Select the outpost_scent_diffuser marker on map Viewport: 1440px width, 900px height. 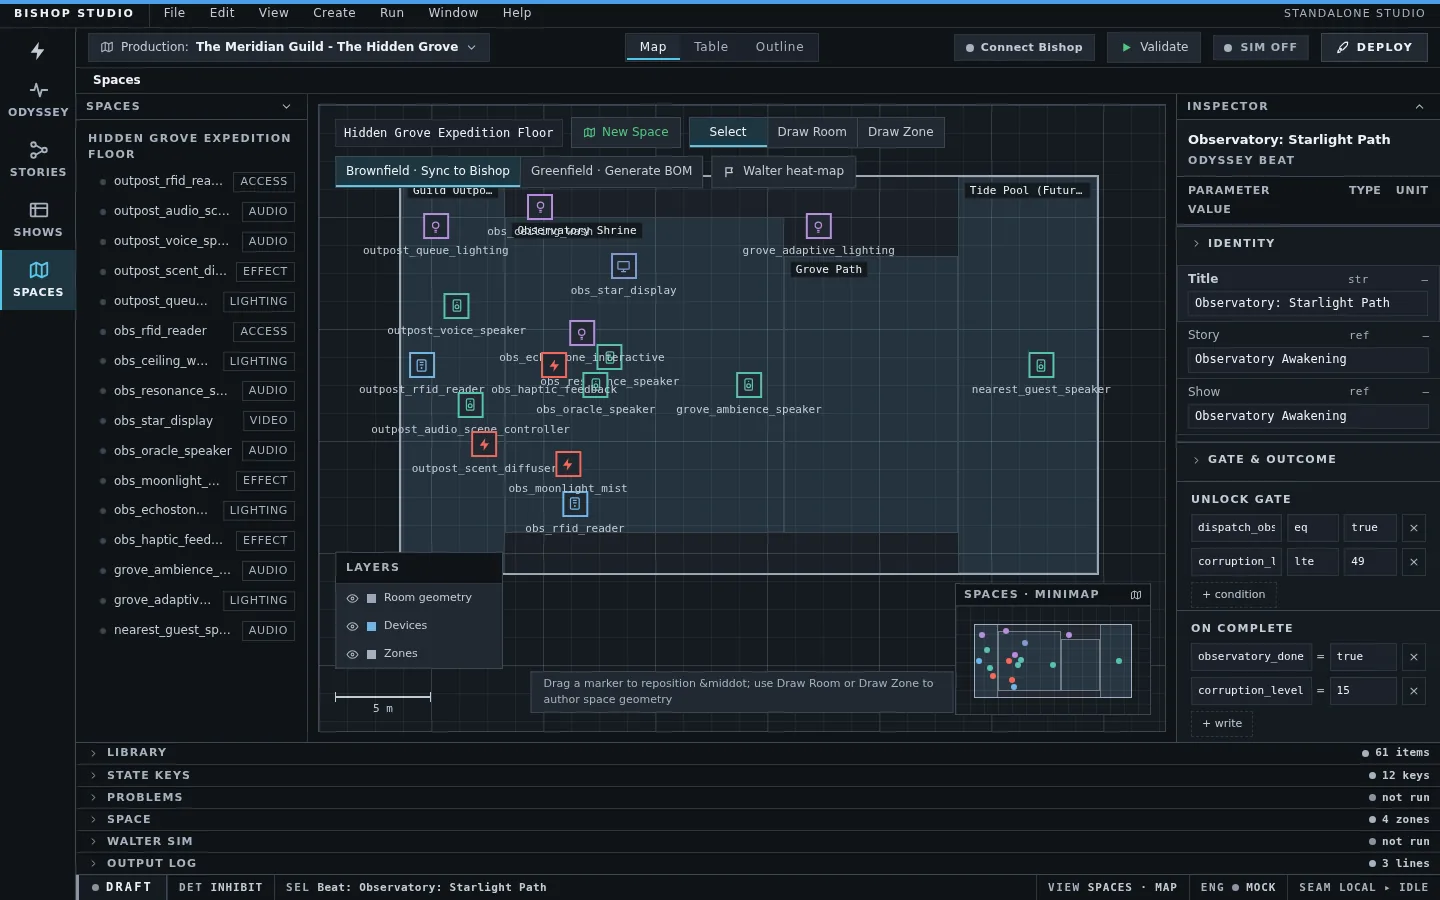coord(484,444)
